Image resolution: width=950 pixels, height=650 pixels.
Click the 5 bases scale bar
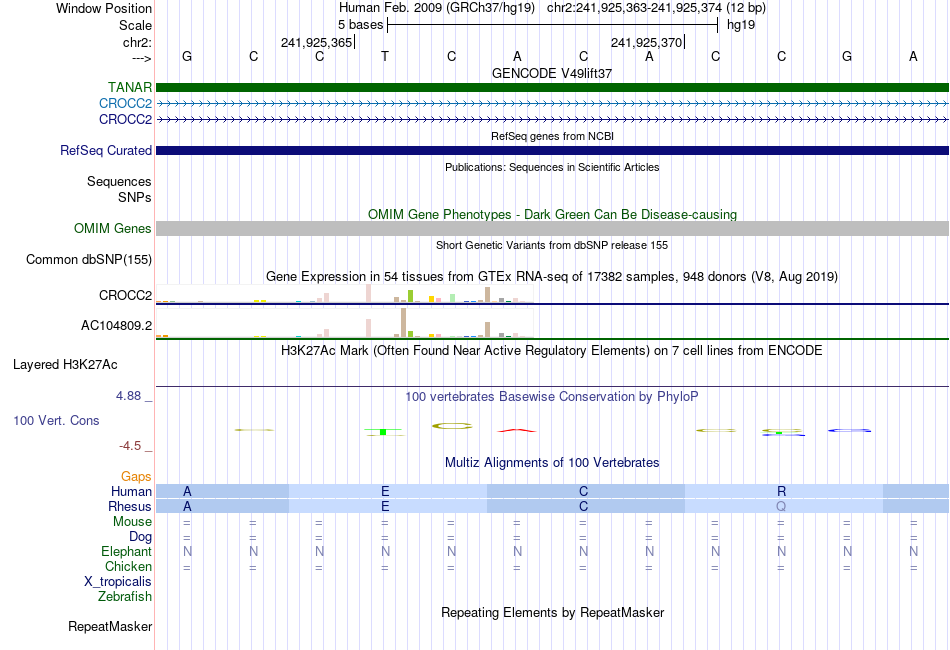[x=553, y=25]
